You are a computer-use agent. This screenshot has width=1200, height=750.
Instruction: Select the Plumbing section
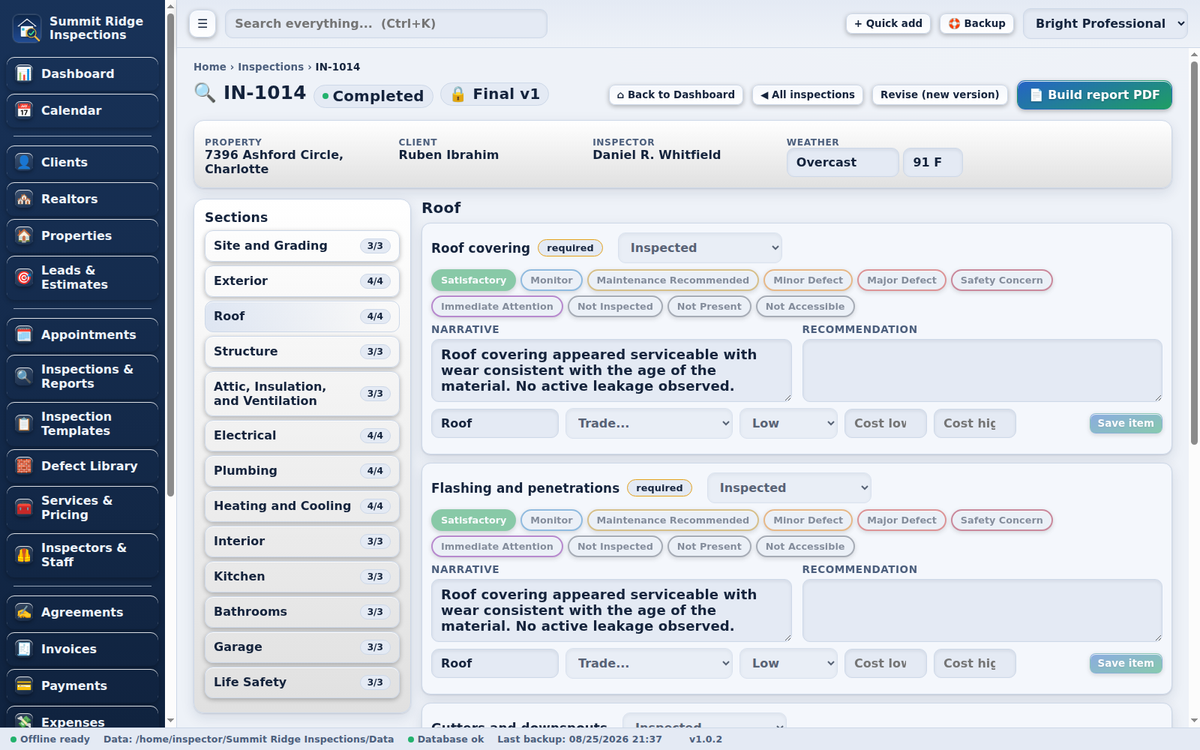[x=302, y=471]
